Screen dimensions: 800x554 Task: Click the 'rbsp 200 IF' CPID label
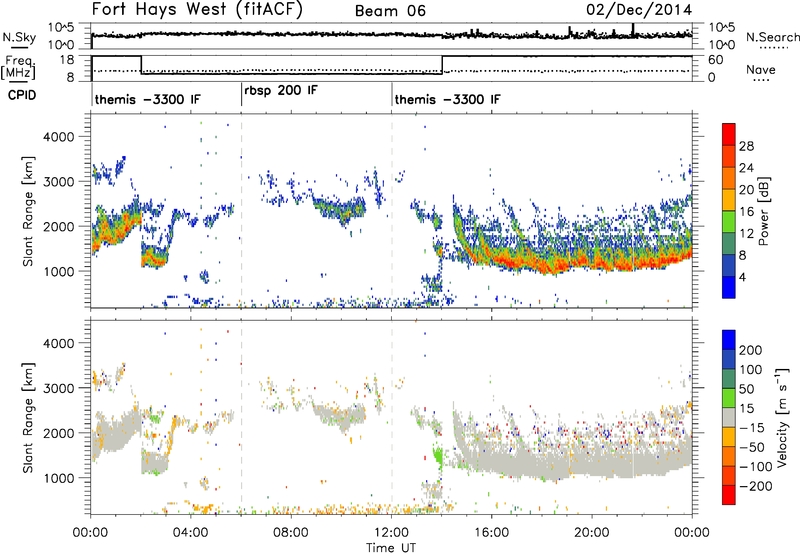pos(281,90)
